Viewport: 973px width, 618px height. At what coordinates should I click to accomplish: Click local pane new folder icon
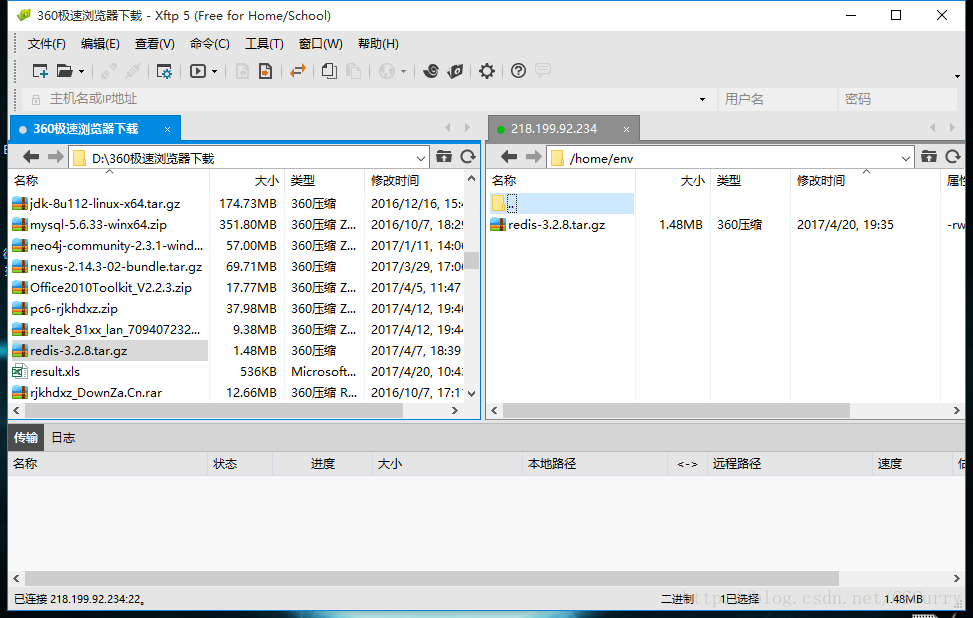[x=444, y=156]
